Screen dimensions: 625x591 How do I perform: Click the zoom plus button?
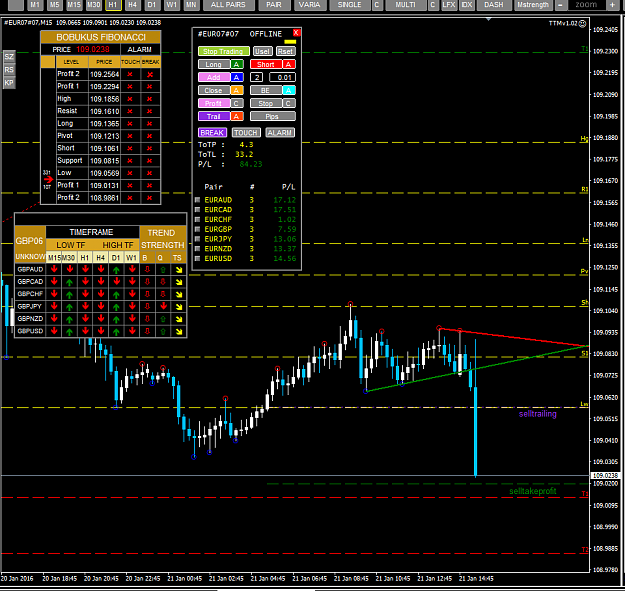[x=612, y=5]
